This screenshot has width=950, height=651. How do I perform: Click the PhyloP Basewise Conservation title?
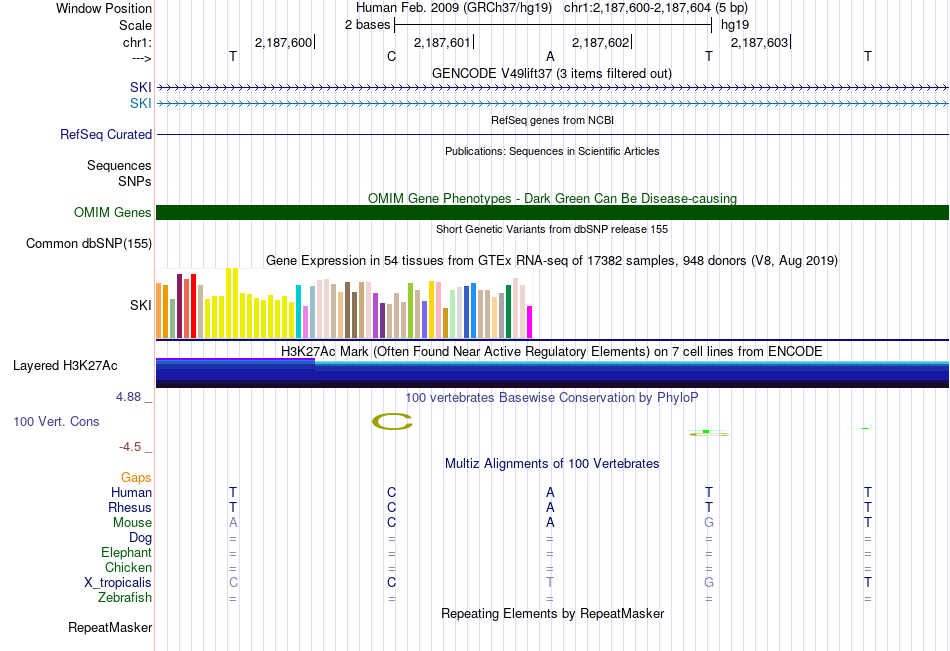click(x=551, y=398)
